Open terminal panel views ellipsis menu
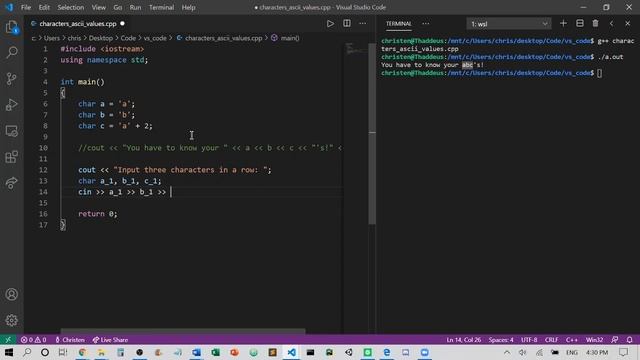The height and width of the screenshot is (360, 640). 426,24
